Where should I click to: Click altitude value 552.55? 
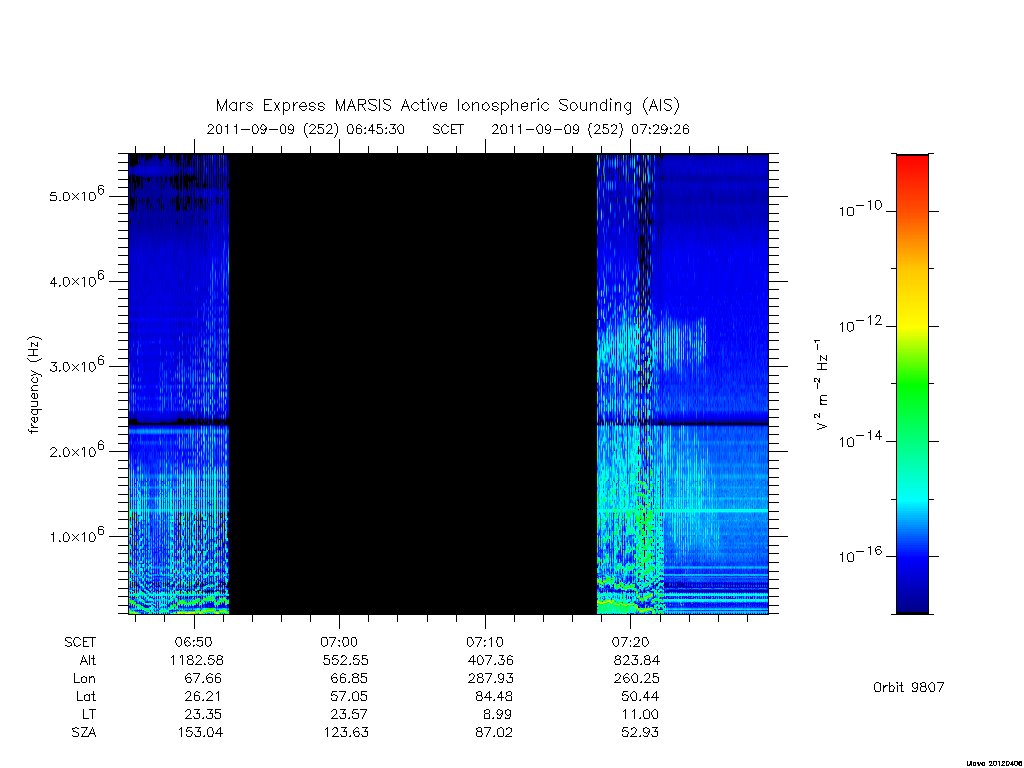[345, 660]
